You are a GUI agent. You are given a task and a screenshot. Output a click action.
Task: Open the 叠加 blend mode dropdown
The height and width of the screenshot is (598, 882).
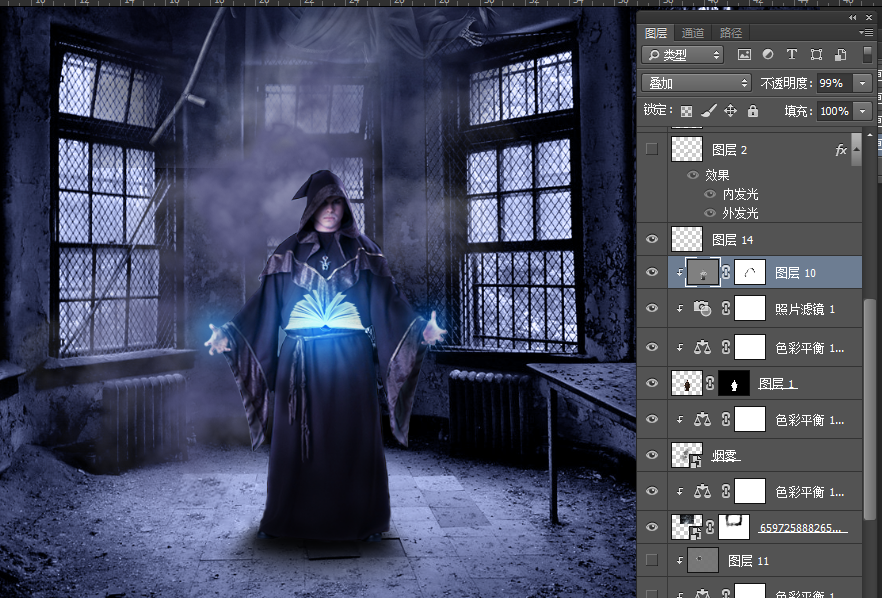tap(696, 83)
